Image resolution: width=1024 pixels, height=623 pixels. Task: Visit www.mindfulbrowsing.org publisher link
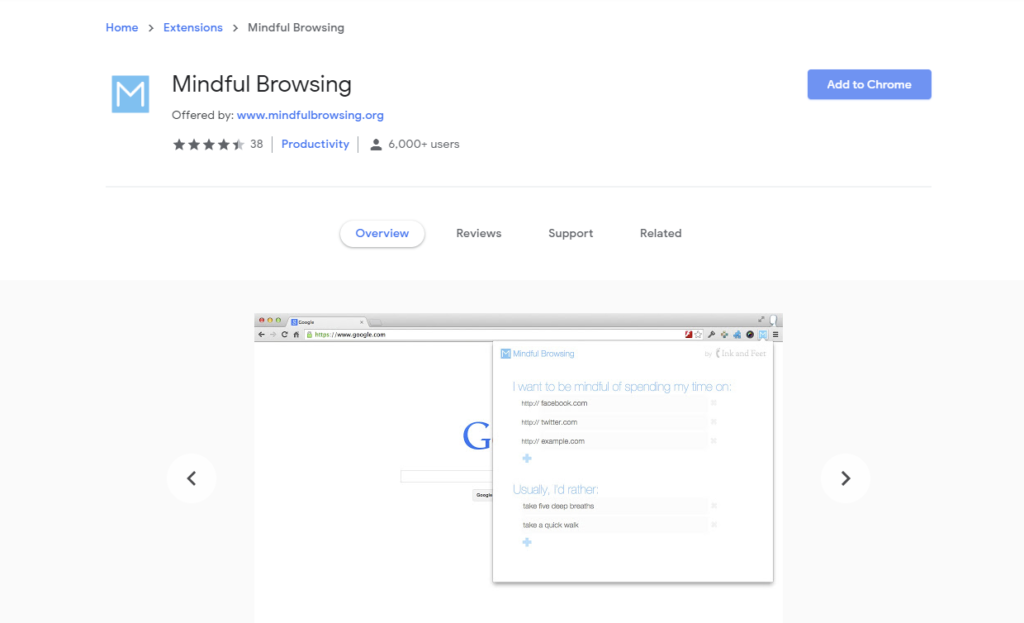point(310,115)
